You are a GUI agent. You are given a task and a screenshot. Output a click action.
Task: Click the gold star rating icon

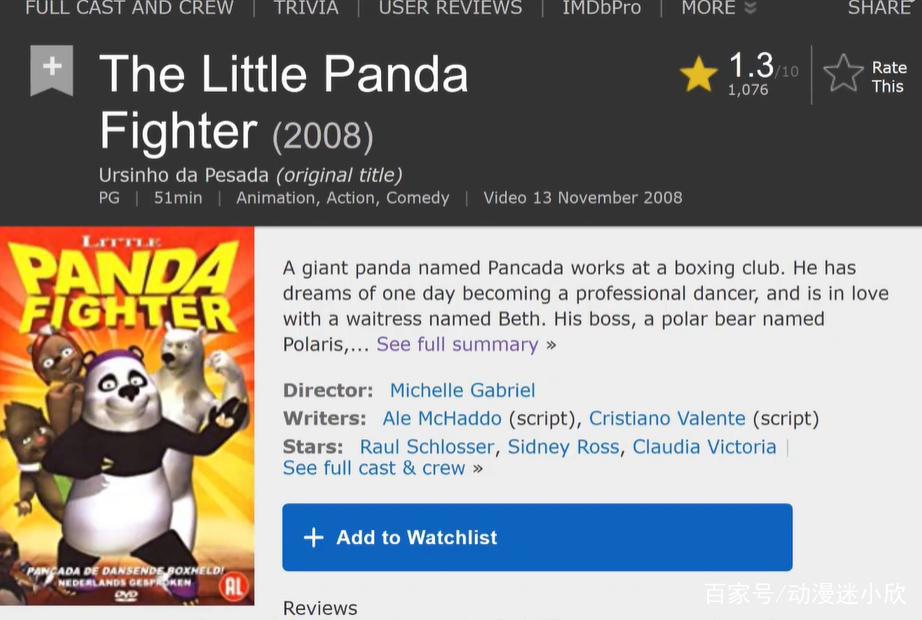coord(699,74)
